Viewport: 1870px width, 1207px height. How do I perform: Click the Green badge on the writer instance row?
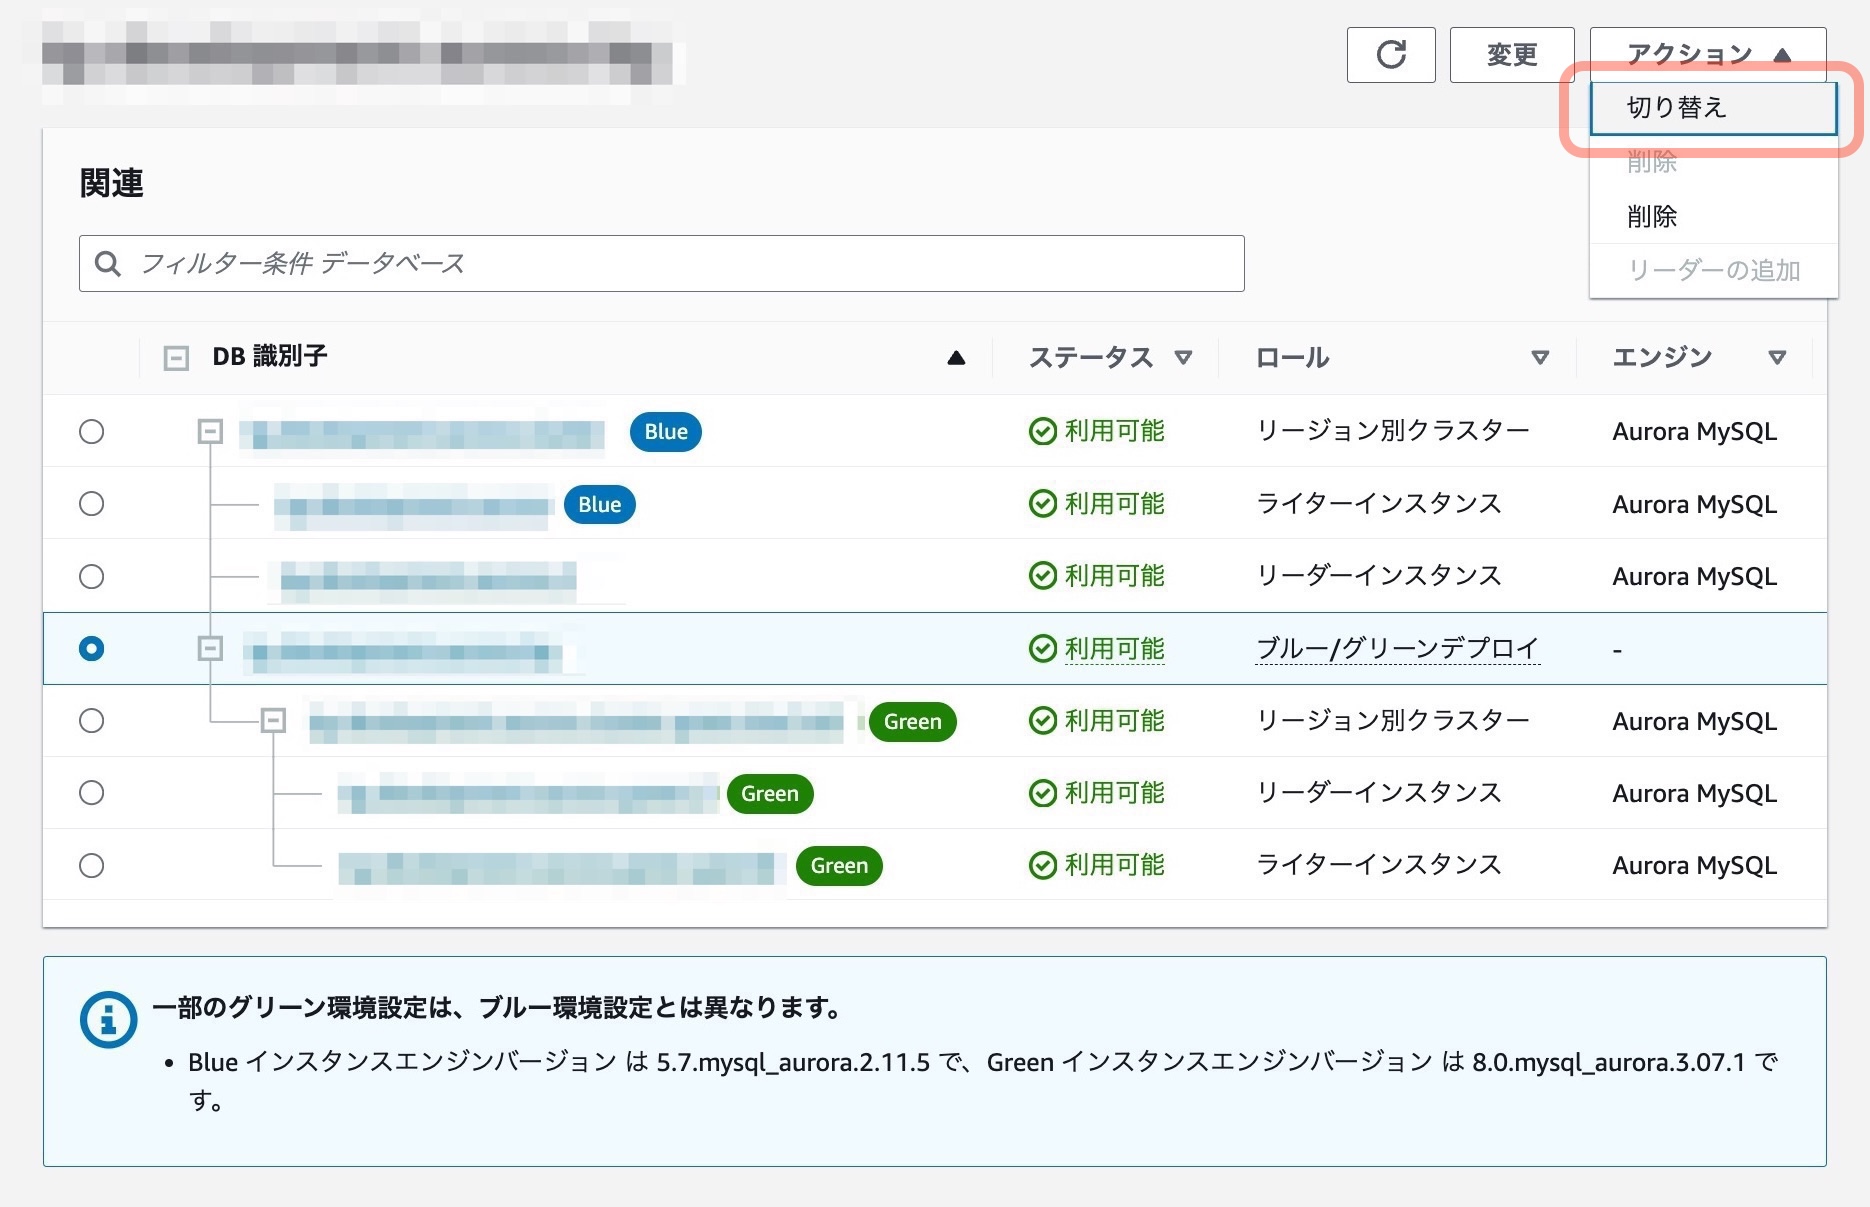tap(838, 865)
